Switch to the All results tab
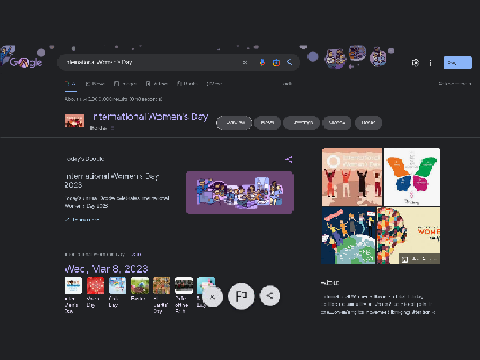 pyautogui.click(x=70, y=84)
